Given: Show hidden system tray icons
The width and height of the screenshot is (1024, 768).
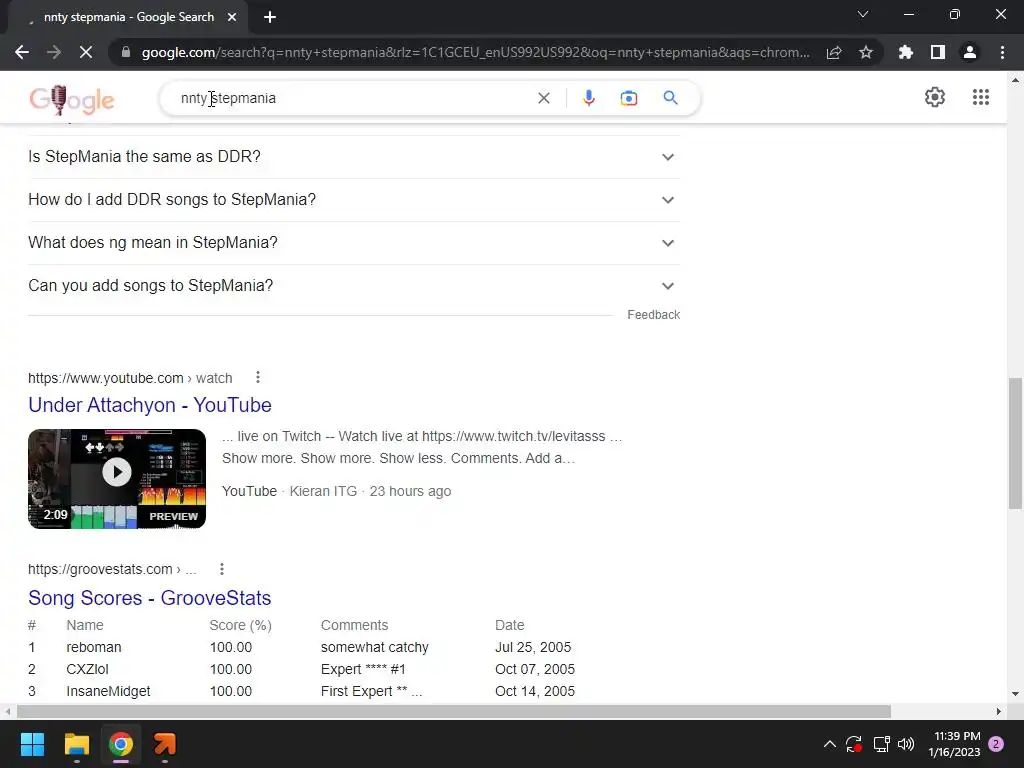Looking at the screenshot, I should [x=829, y=744].
